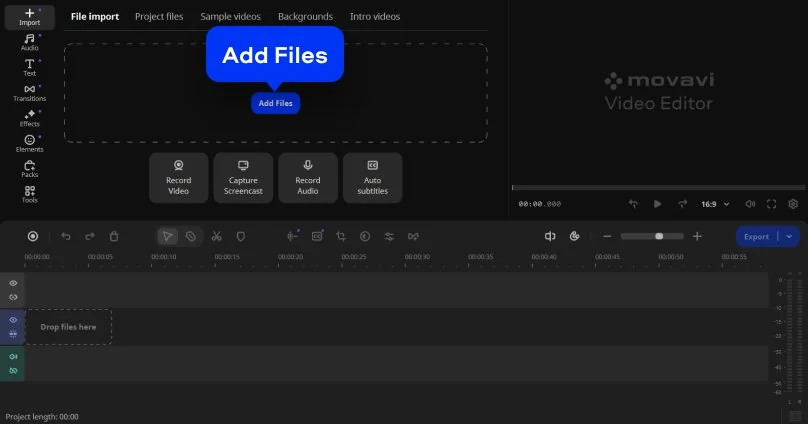Image resolution: width=808 pixels, height=424 pixels.
Task: Click the delete trash icon
Action: click(114, 236)
